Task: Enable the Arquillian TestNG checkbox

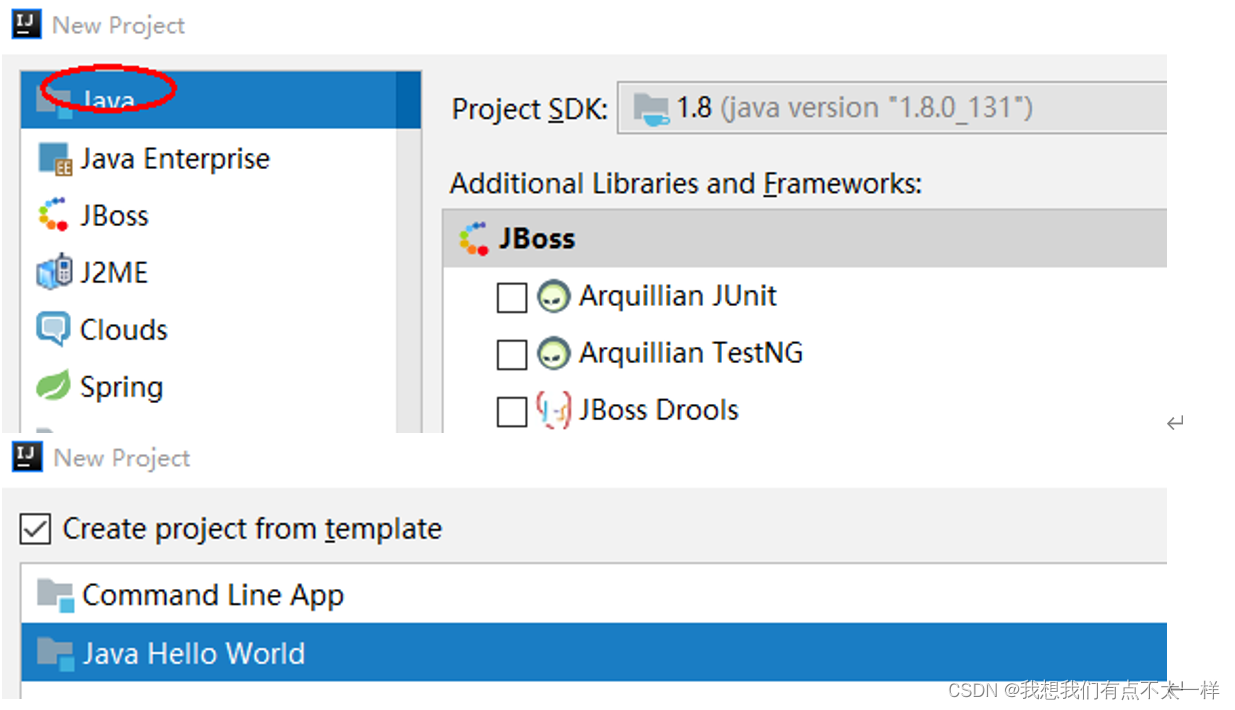Action: [512, 355]
